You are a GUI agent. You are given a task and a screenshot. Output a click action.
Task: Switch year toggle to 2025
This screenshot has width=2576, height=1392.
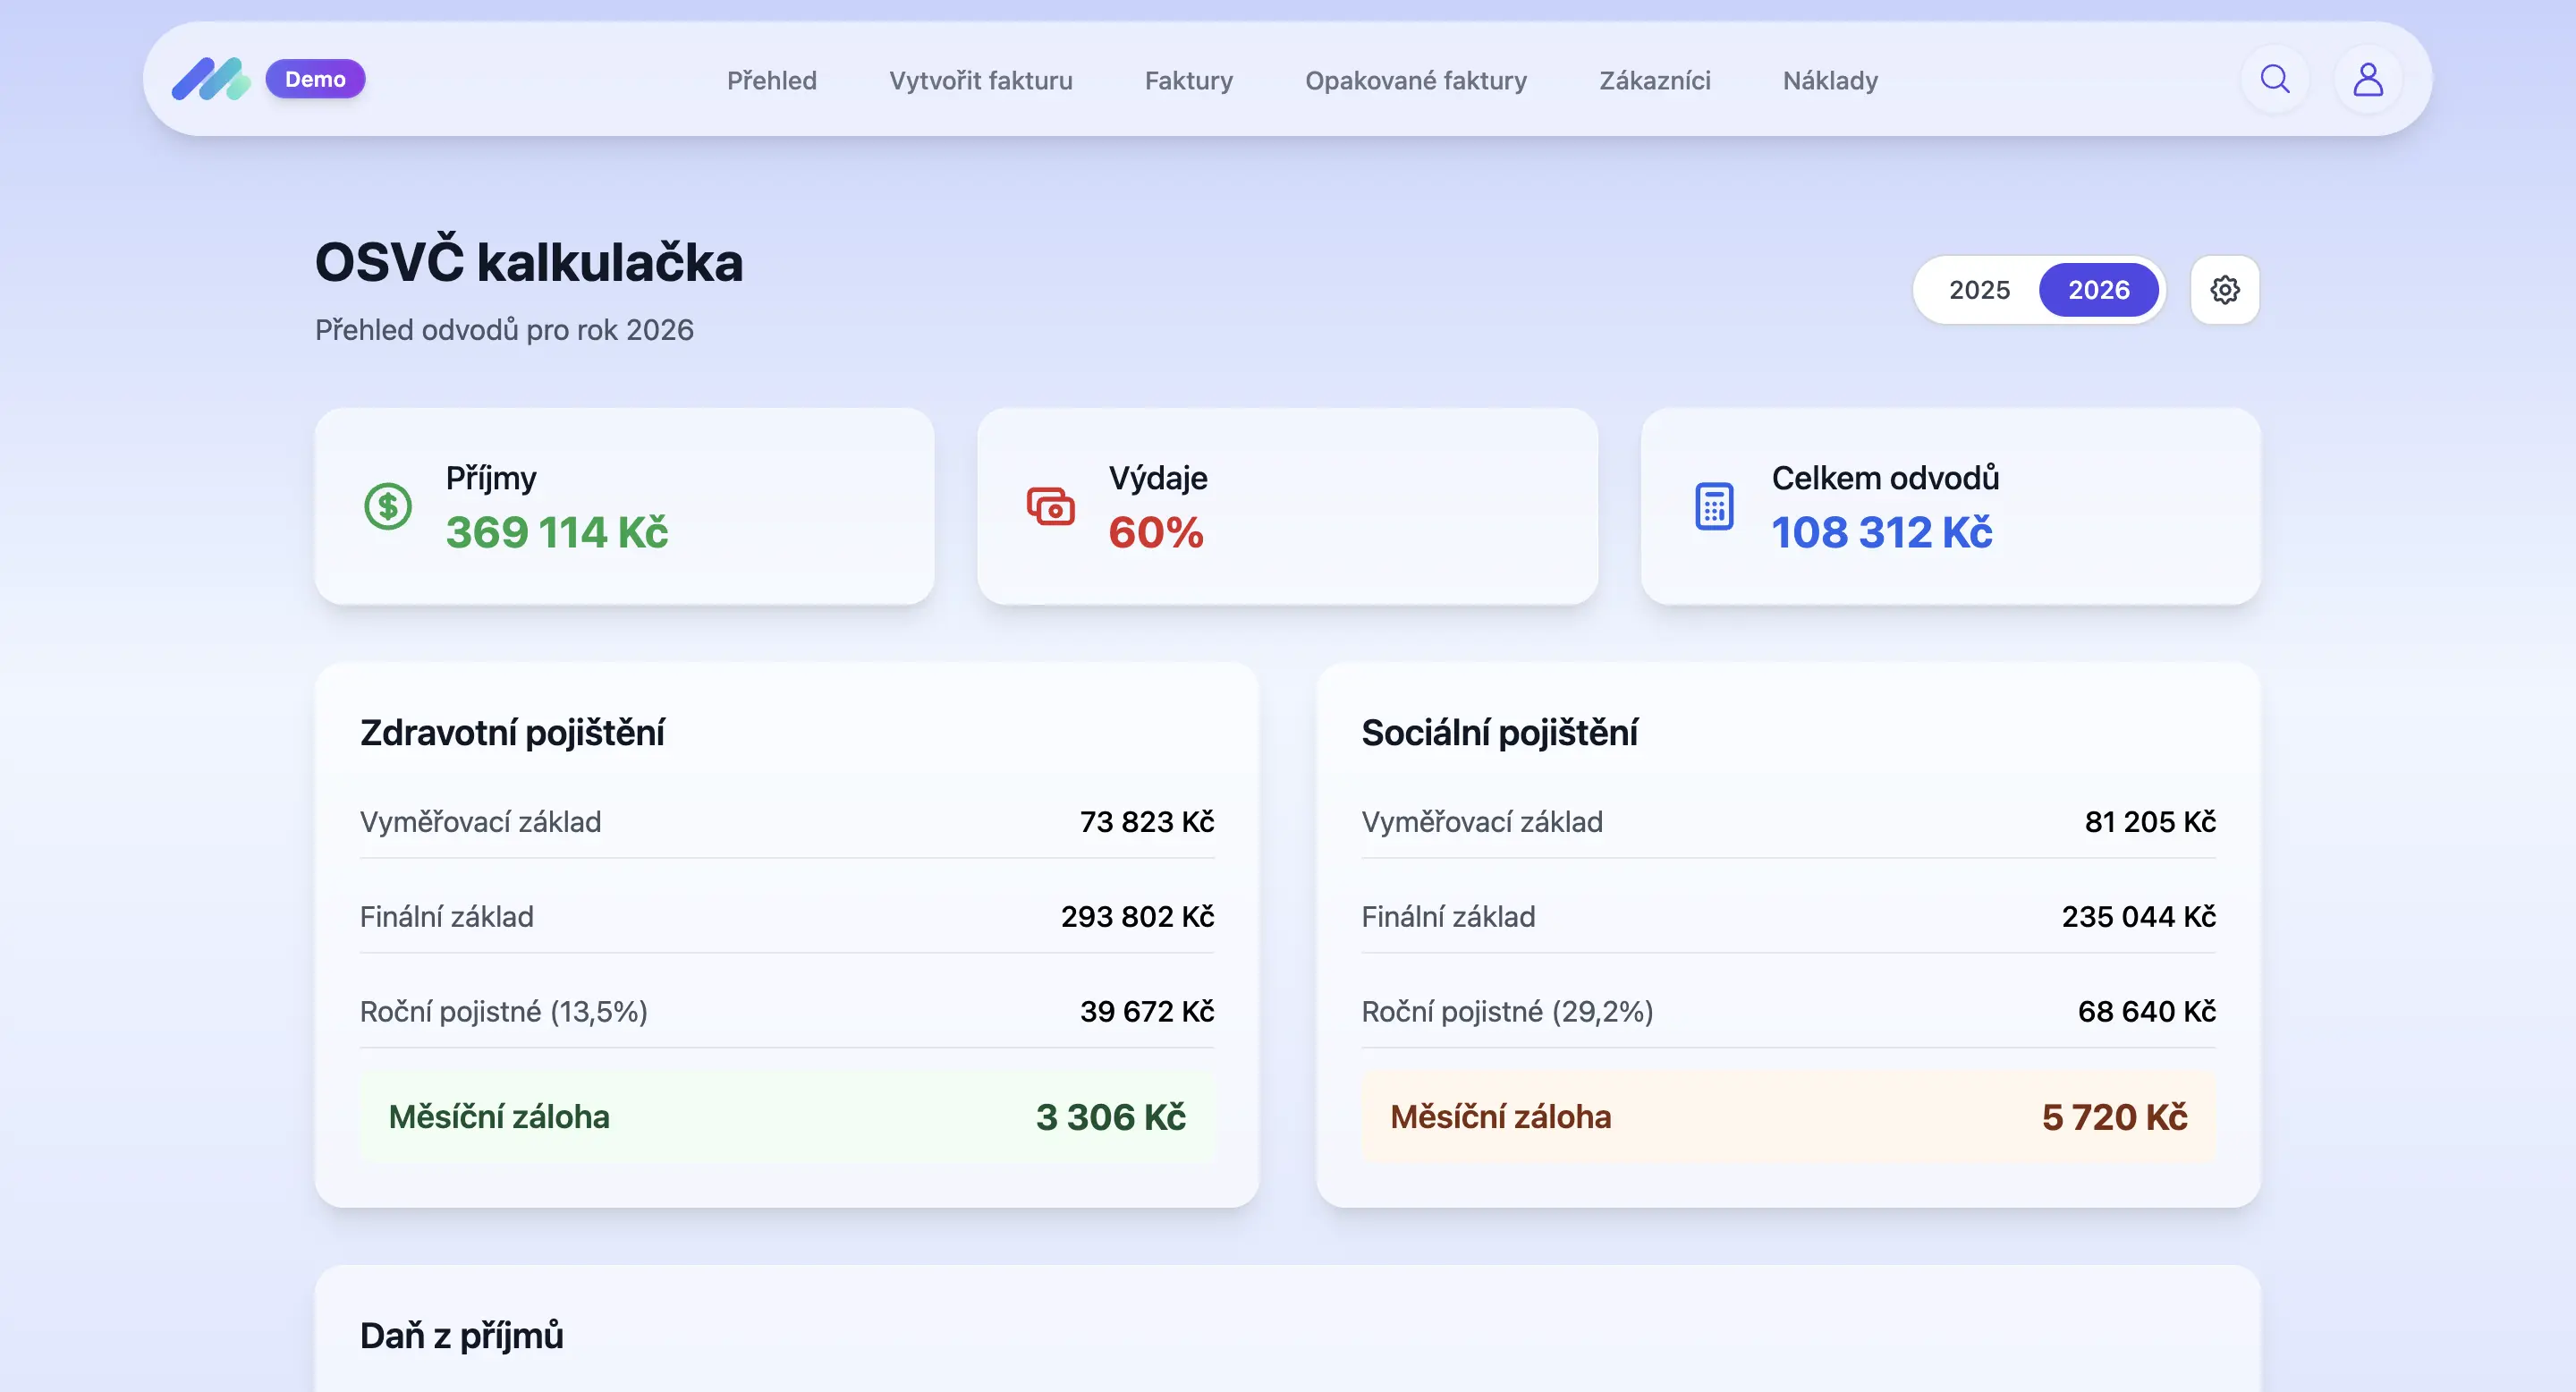click(1978, 290)
